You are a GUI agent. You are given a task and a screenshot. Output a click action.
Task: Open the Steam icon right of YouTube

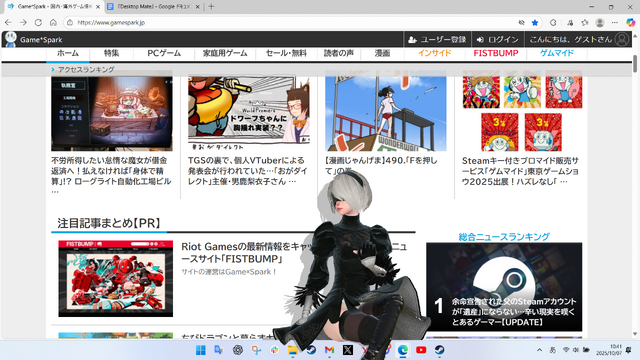point(440,350)
